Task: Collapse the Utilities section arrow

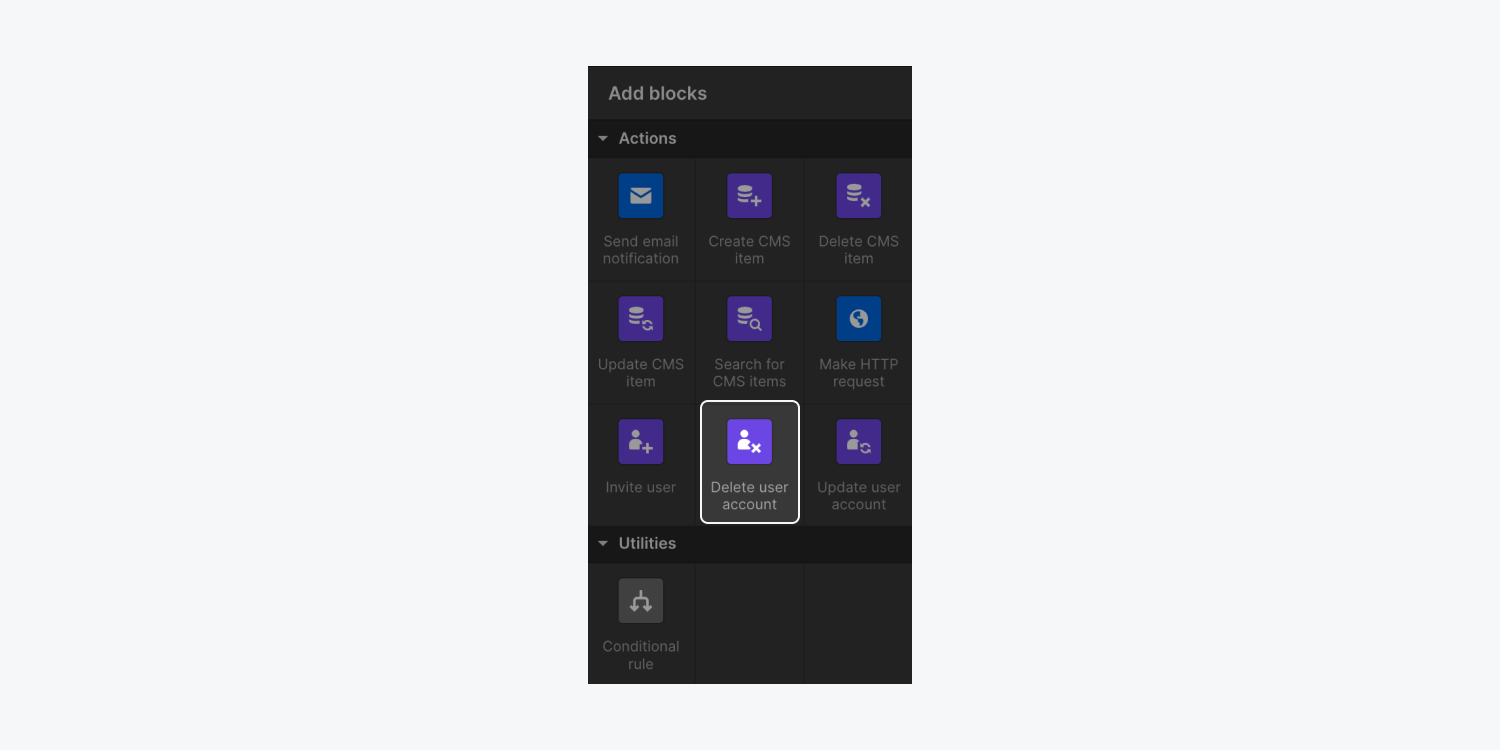Action: 603,544
